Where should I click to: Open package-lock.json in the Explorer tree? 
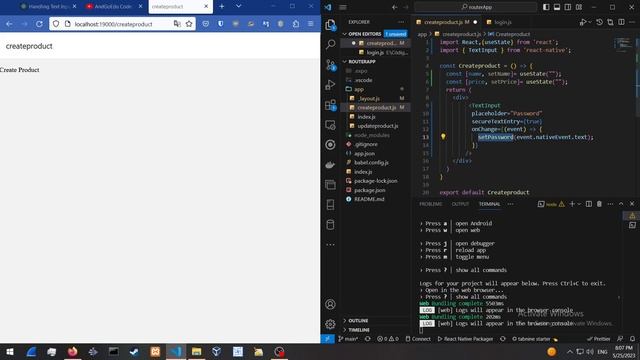(x=375, y=181)
